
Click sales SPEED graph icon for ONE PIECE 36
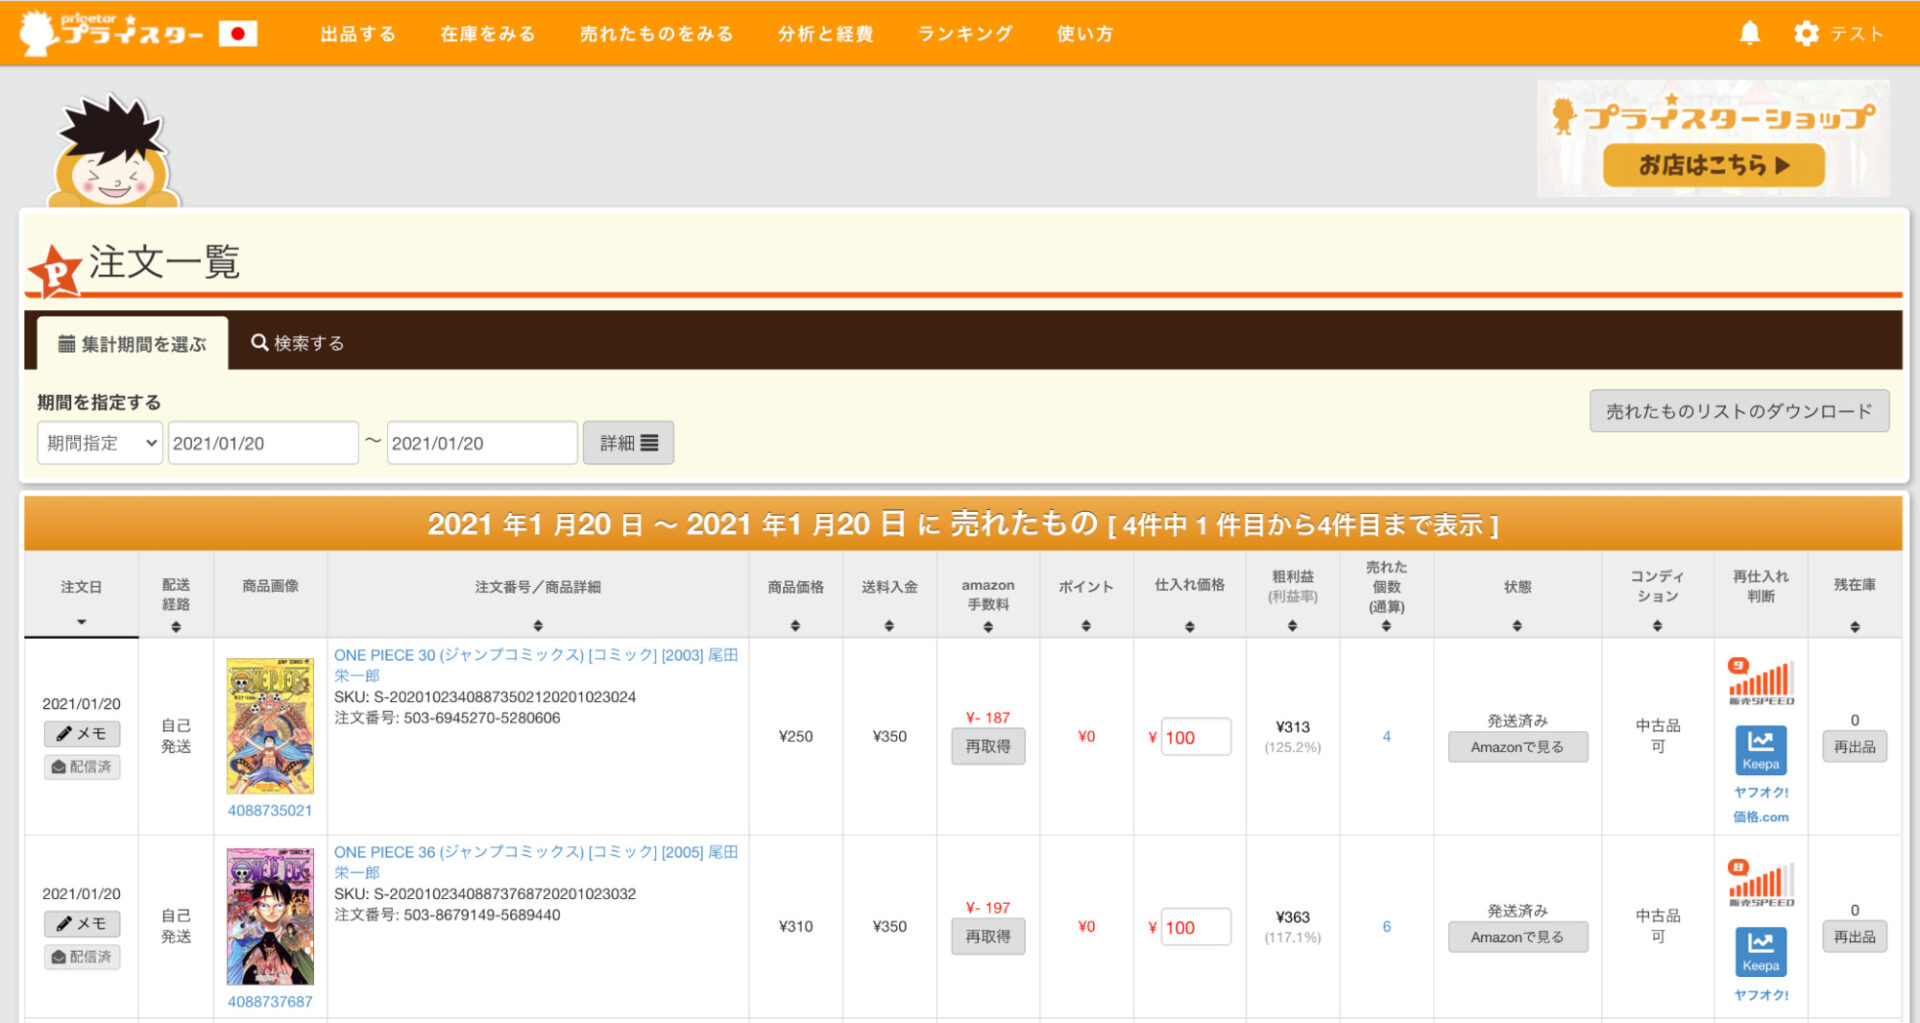(1760, 883)
